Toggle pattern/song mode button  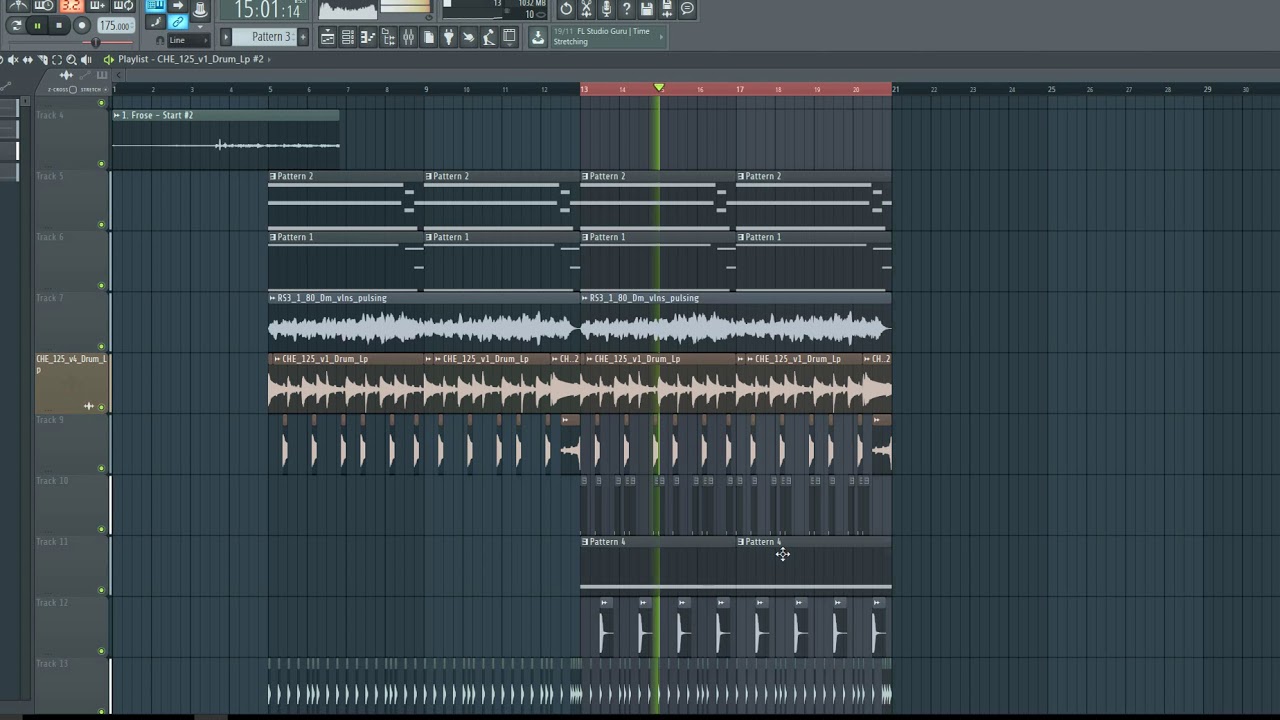[x=16, y=25]
